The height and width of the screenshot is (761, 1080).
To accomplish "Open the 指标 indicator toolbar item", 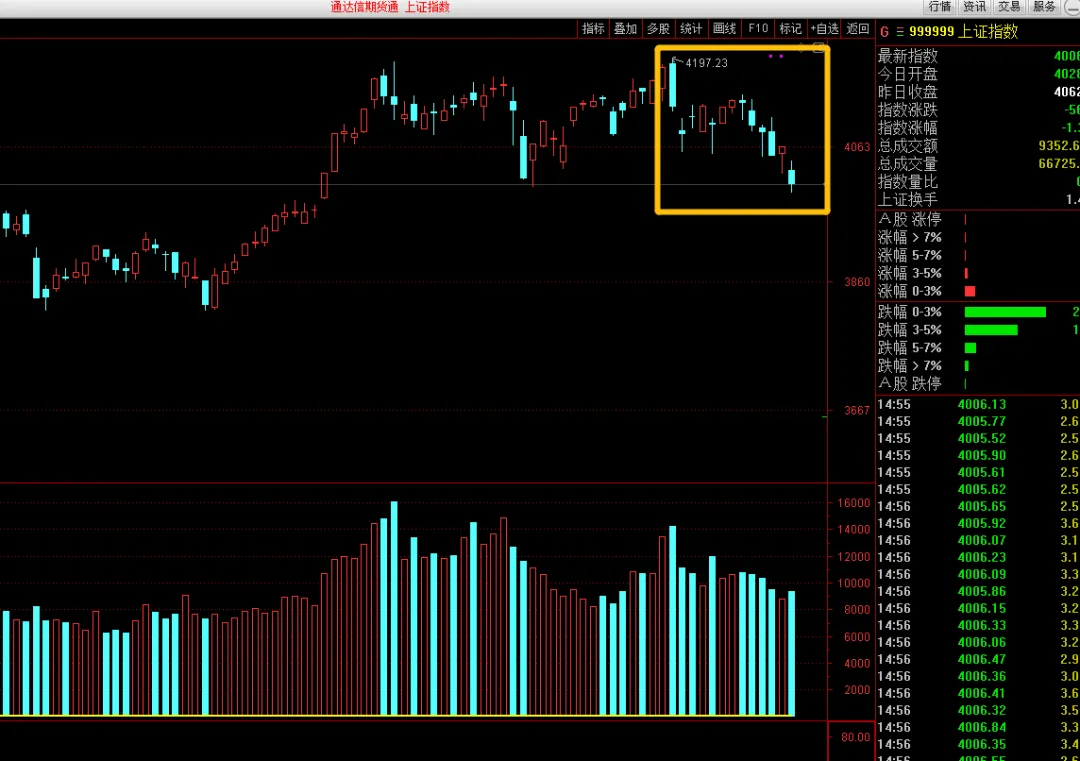I will [593, 28].
